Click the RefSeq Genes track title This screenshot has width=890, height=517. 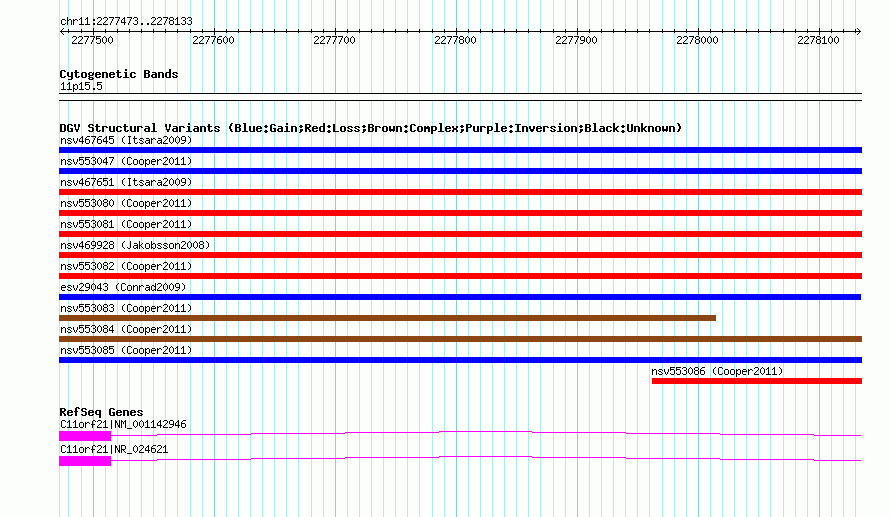(x=101, y=412)
